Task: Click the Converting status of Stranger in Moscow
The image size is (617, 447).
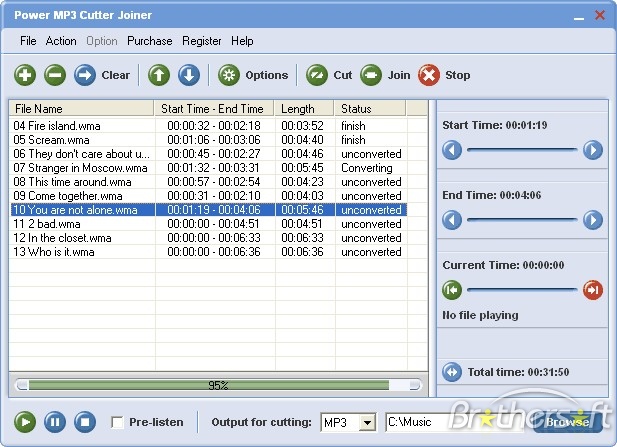Action: pos(367,168)
